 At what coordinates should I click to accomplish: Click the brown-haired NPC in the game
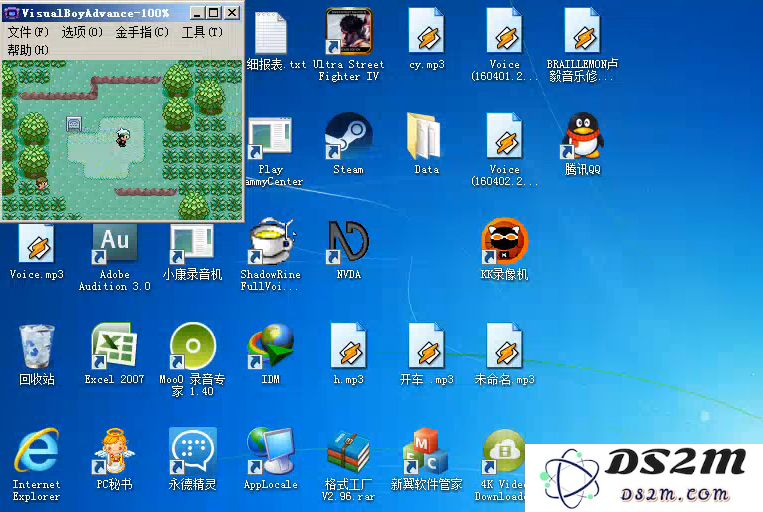point(42,184)
